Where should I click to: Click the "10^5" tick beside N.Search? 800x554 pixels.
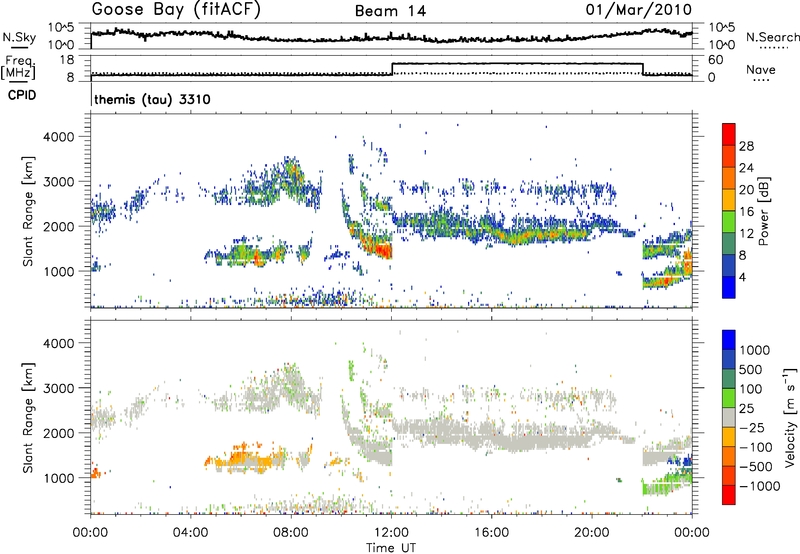(722, 28)
